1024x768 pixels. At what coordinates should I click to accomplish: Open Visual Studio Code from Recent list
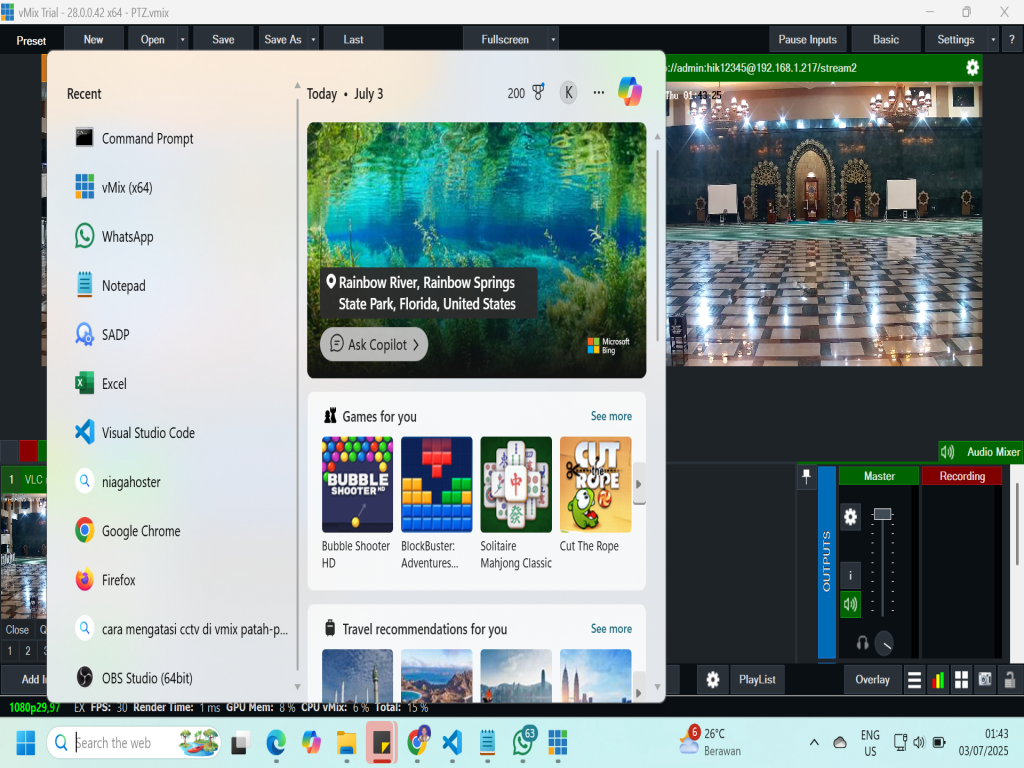(147, 433)
